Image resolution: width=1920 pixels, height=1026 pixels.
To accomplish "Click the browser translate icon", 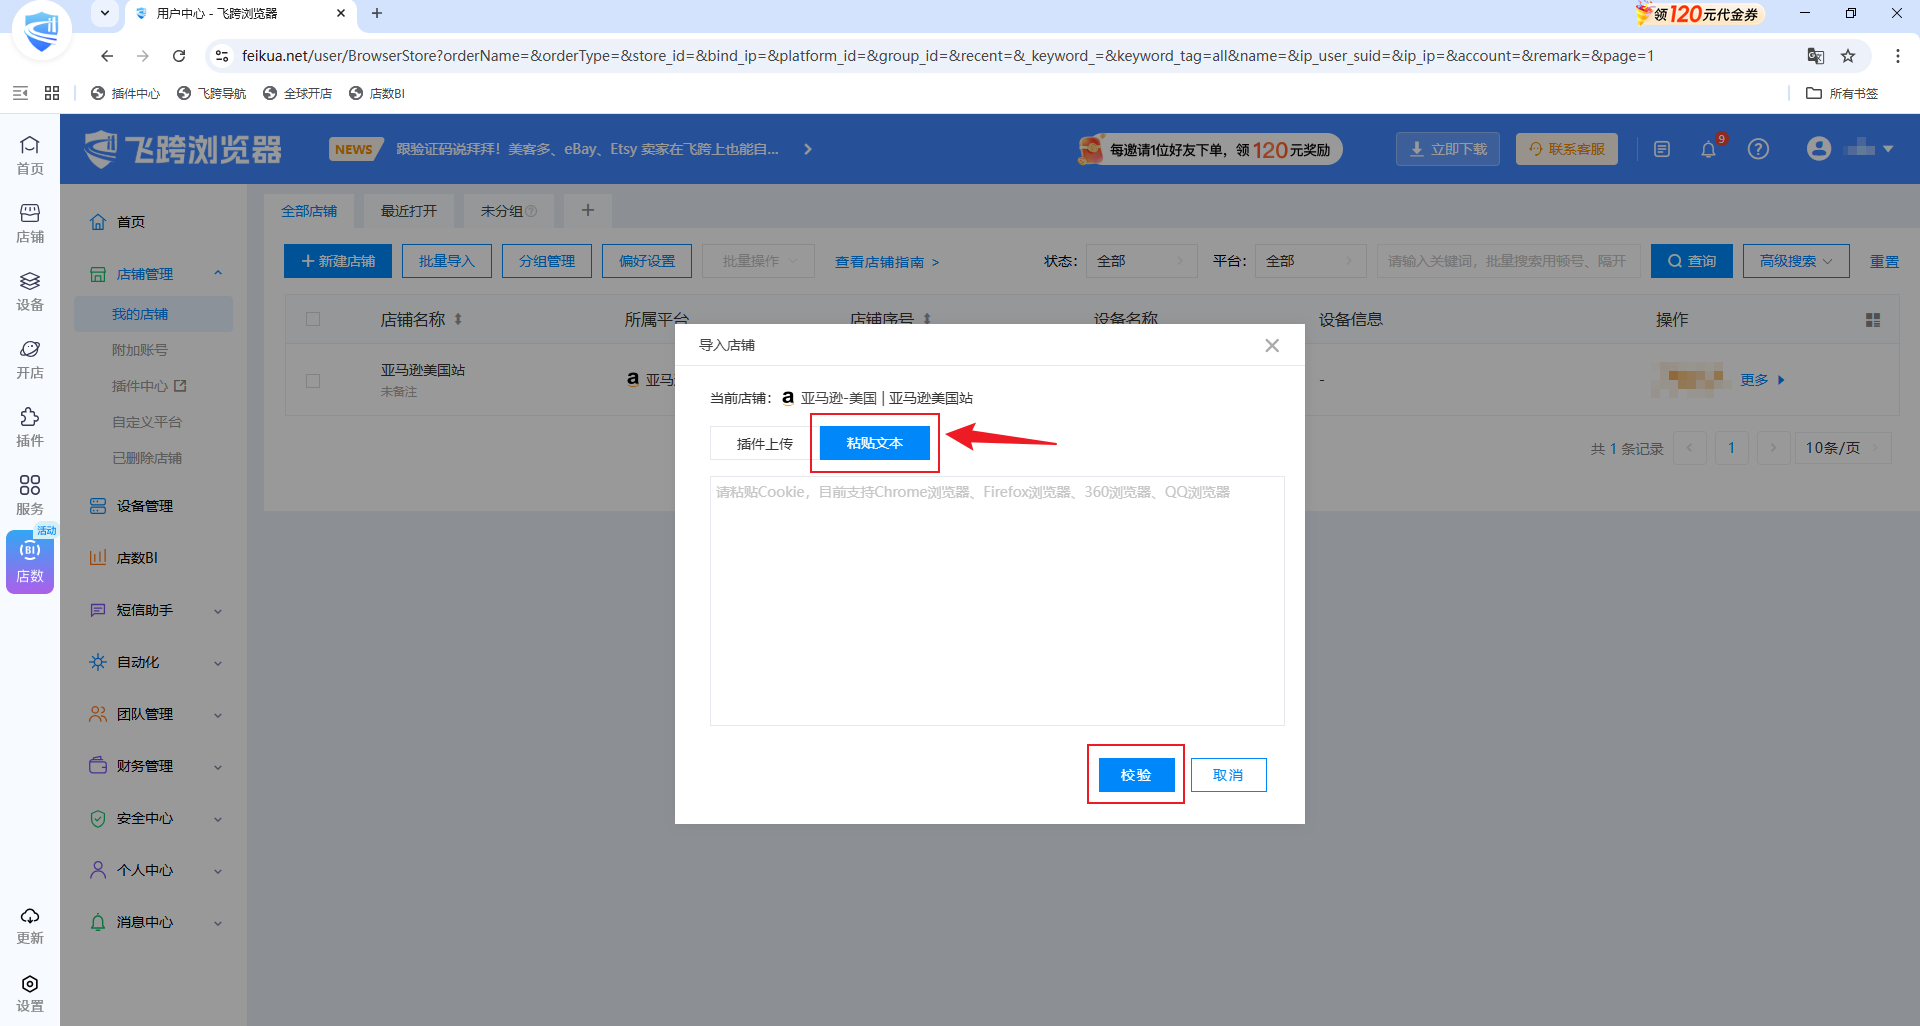I will coord(1815,56).
